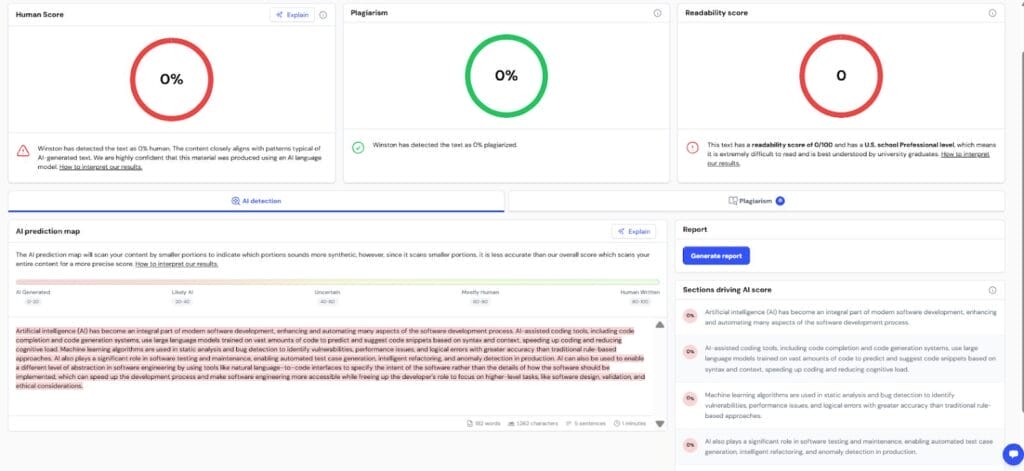Click the scroll up arrow of the text area
1024x471 pixels.
659,325
